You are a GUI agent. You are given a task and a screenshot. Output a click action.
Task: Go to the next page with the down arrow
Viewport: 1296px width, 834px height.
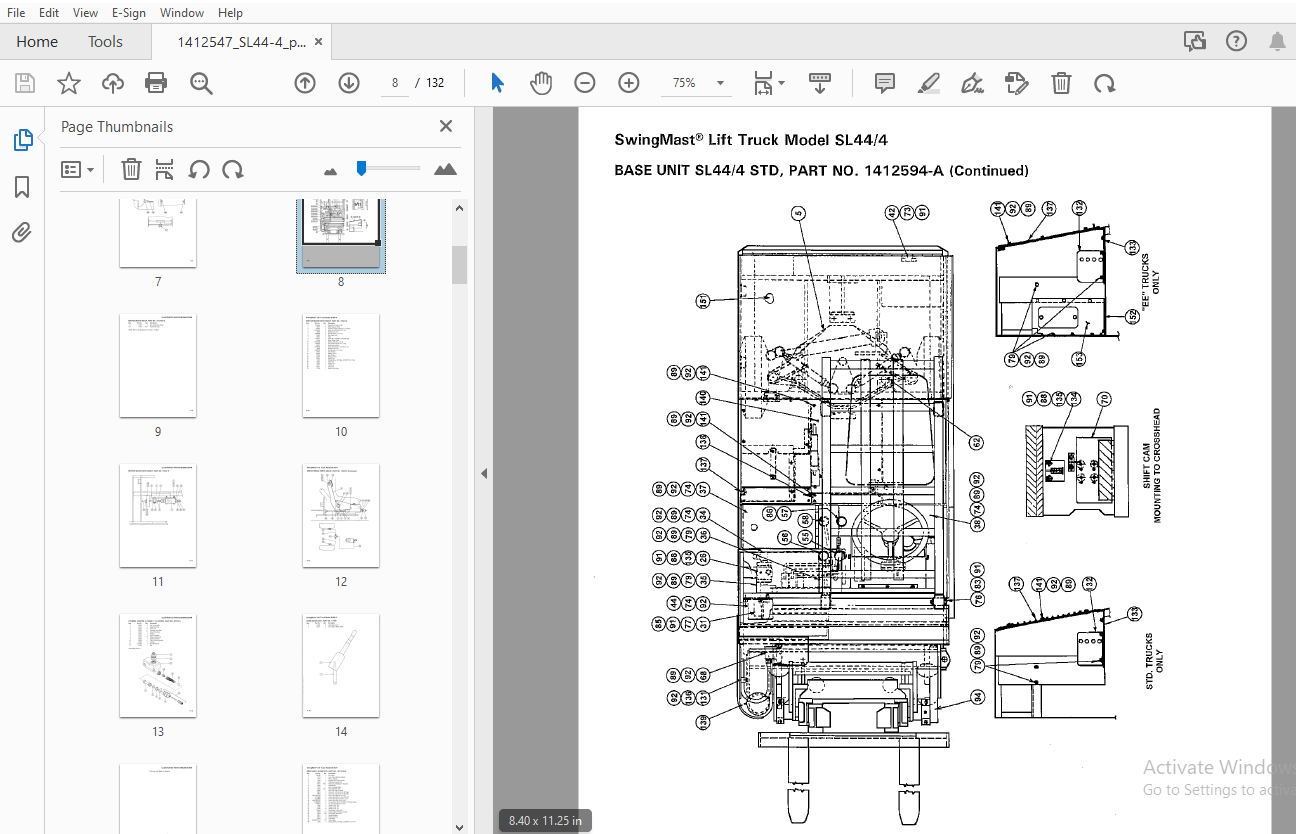coord(348,83)
